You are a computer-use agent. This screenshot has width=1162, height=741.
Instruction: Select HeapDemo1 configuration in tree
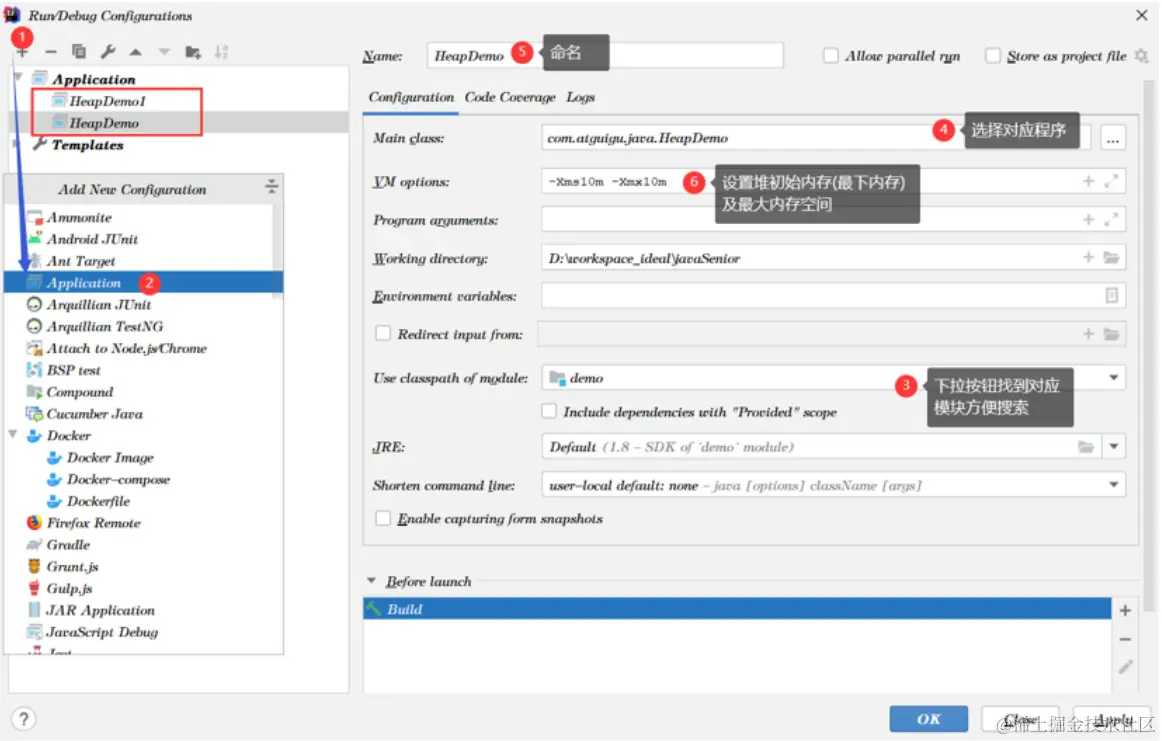[107, 101]
